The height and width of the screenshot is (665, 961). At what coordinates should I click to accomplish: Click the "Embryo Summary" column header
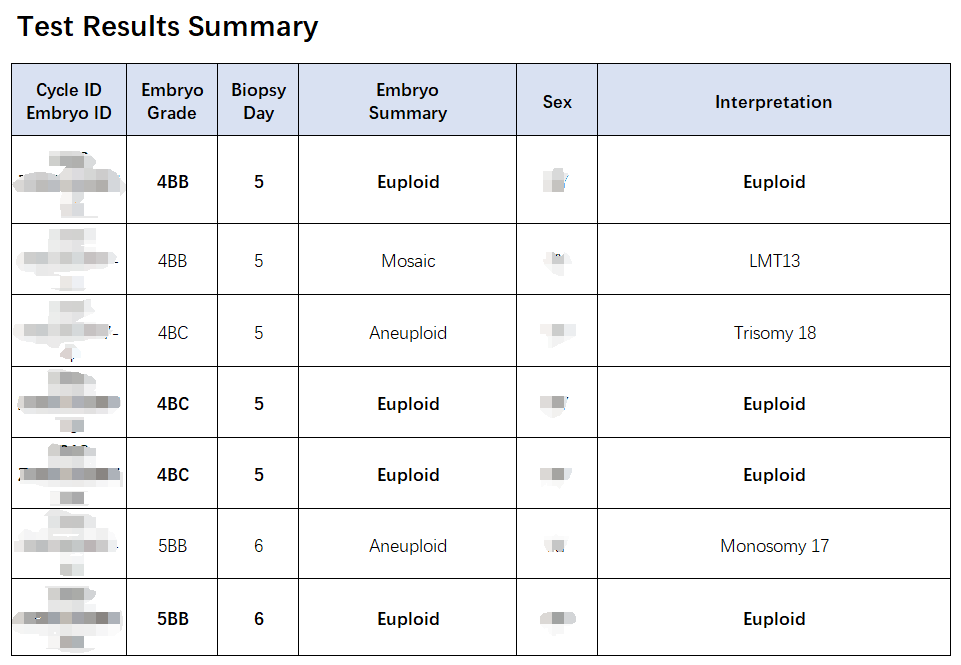[x=407, y=101]
